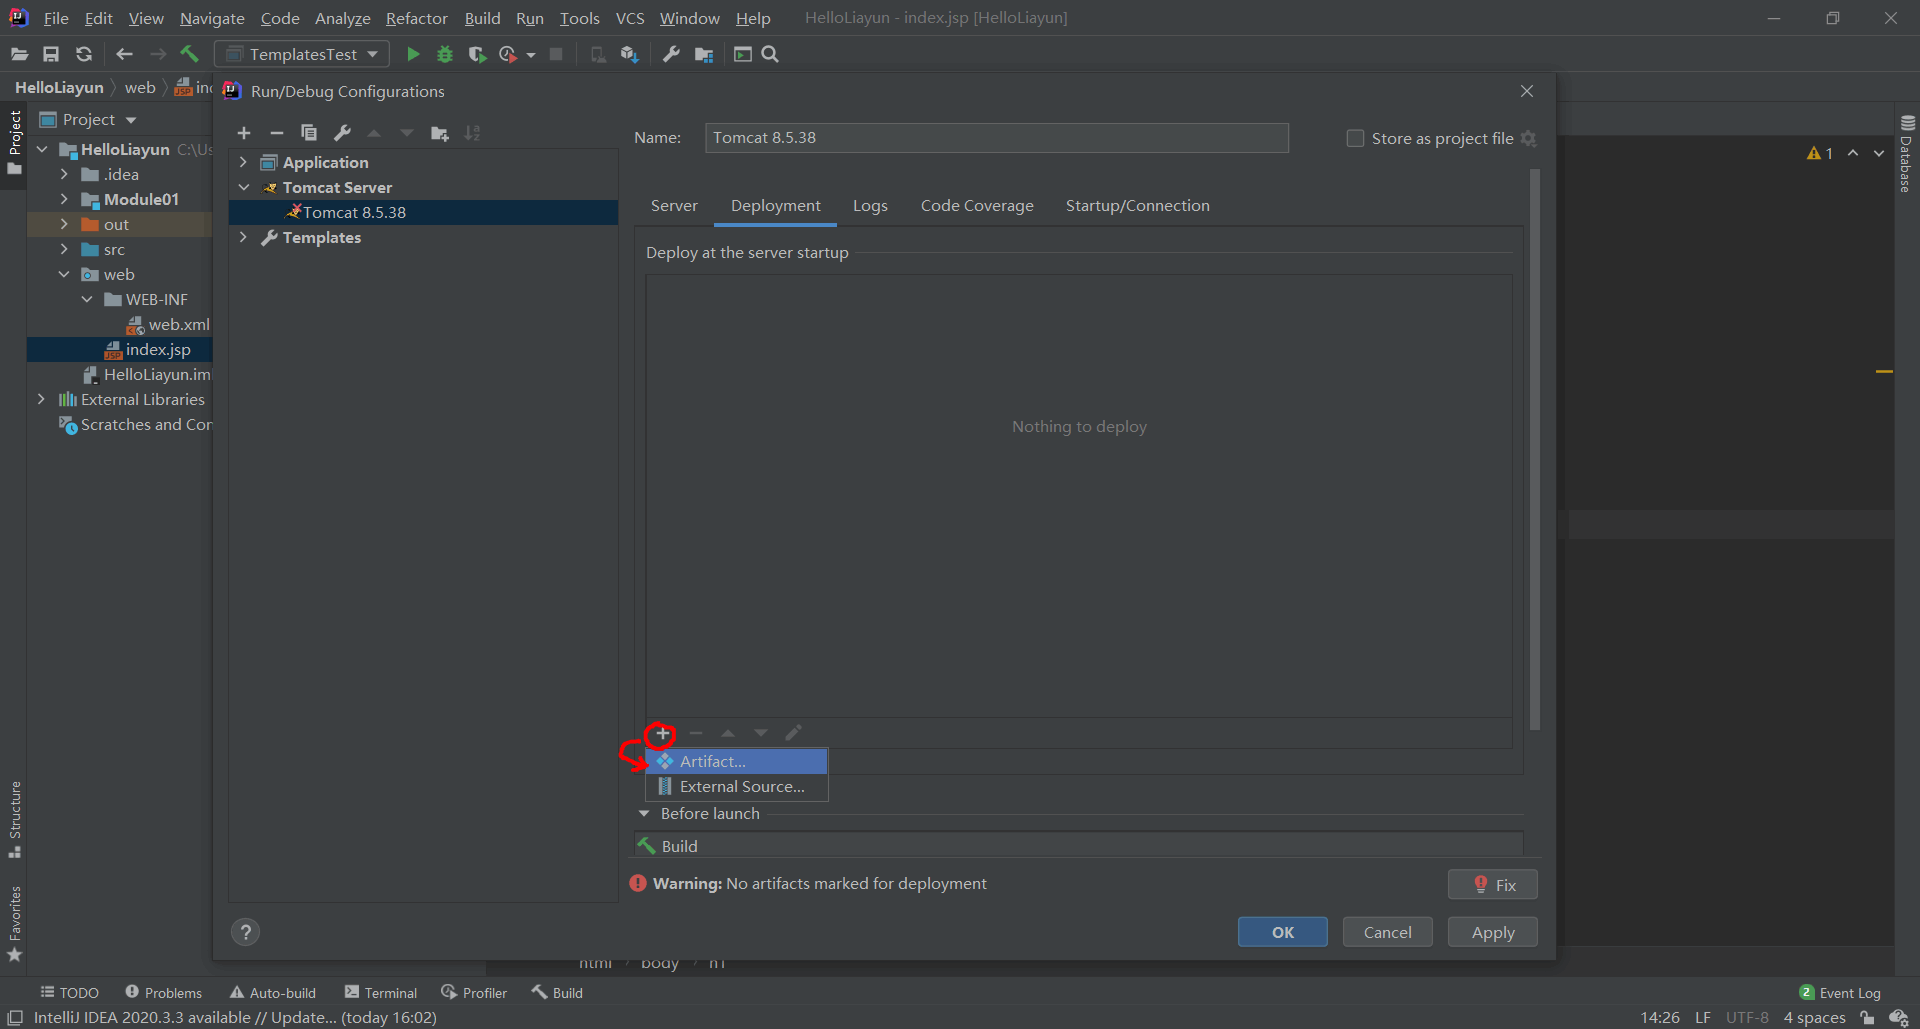1920x1029 pixels.
Task: Click the green Run icon
Action: pos(412,54)
